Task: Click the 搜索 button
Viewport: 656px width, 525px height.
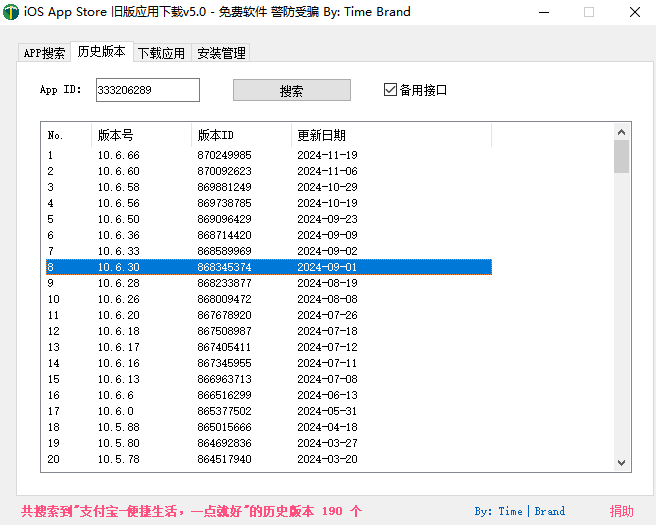Action: coord(292,90)
